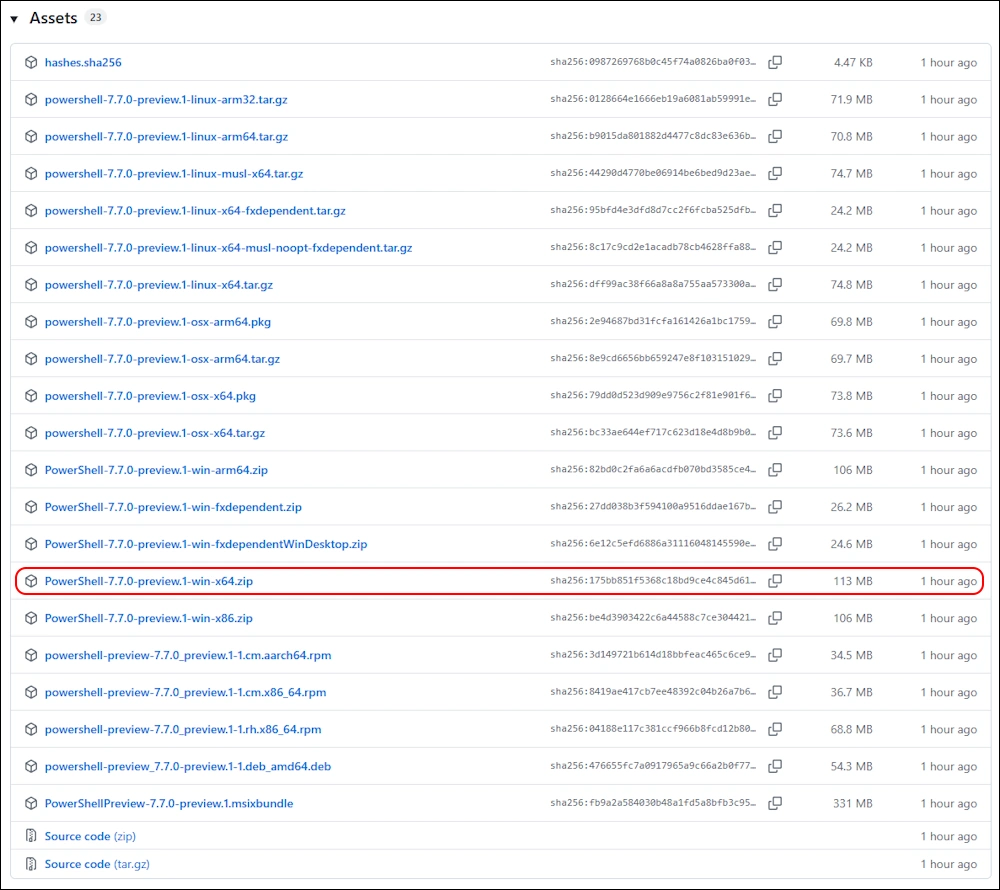Open the hashes.sha256 file link
This screenshot has height=890, width=1000.
tap(83, 62)
